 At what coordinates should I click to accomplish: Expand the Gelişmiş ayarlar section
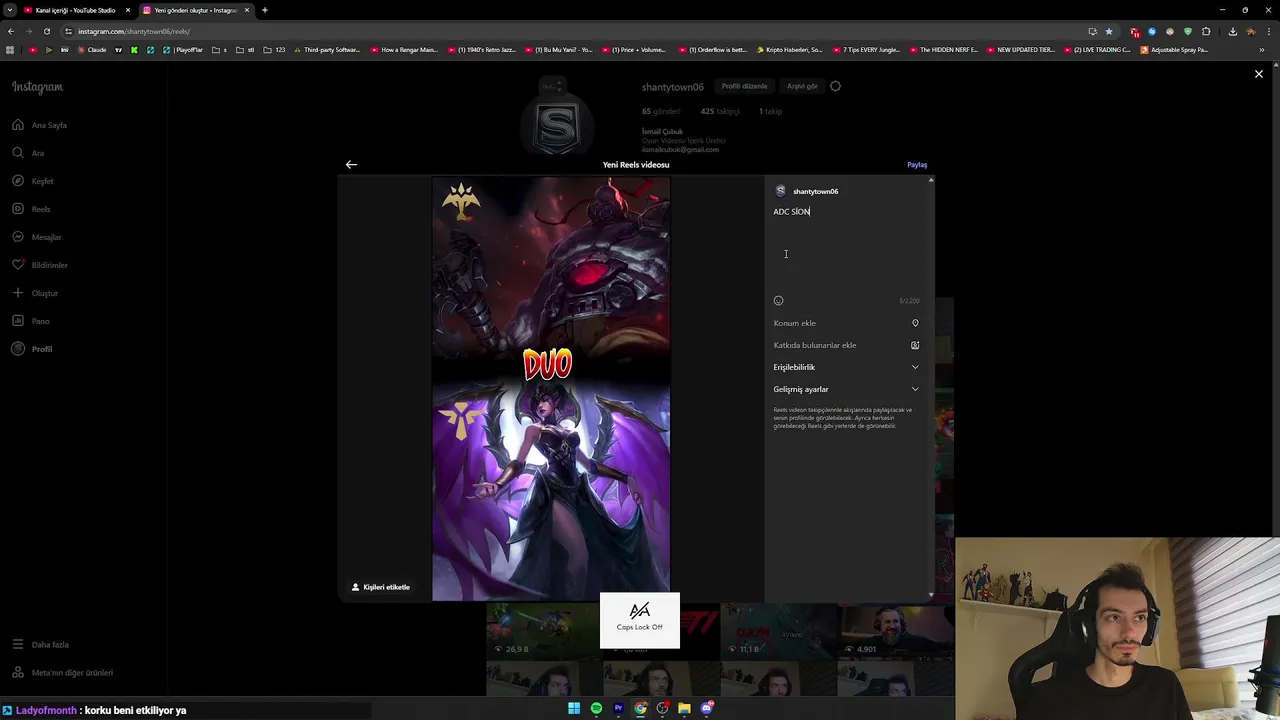click(846, 389)
